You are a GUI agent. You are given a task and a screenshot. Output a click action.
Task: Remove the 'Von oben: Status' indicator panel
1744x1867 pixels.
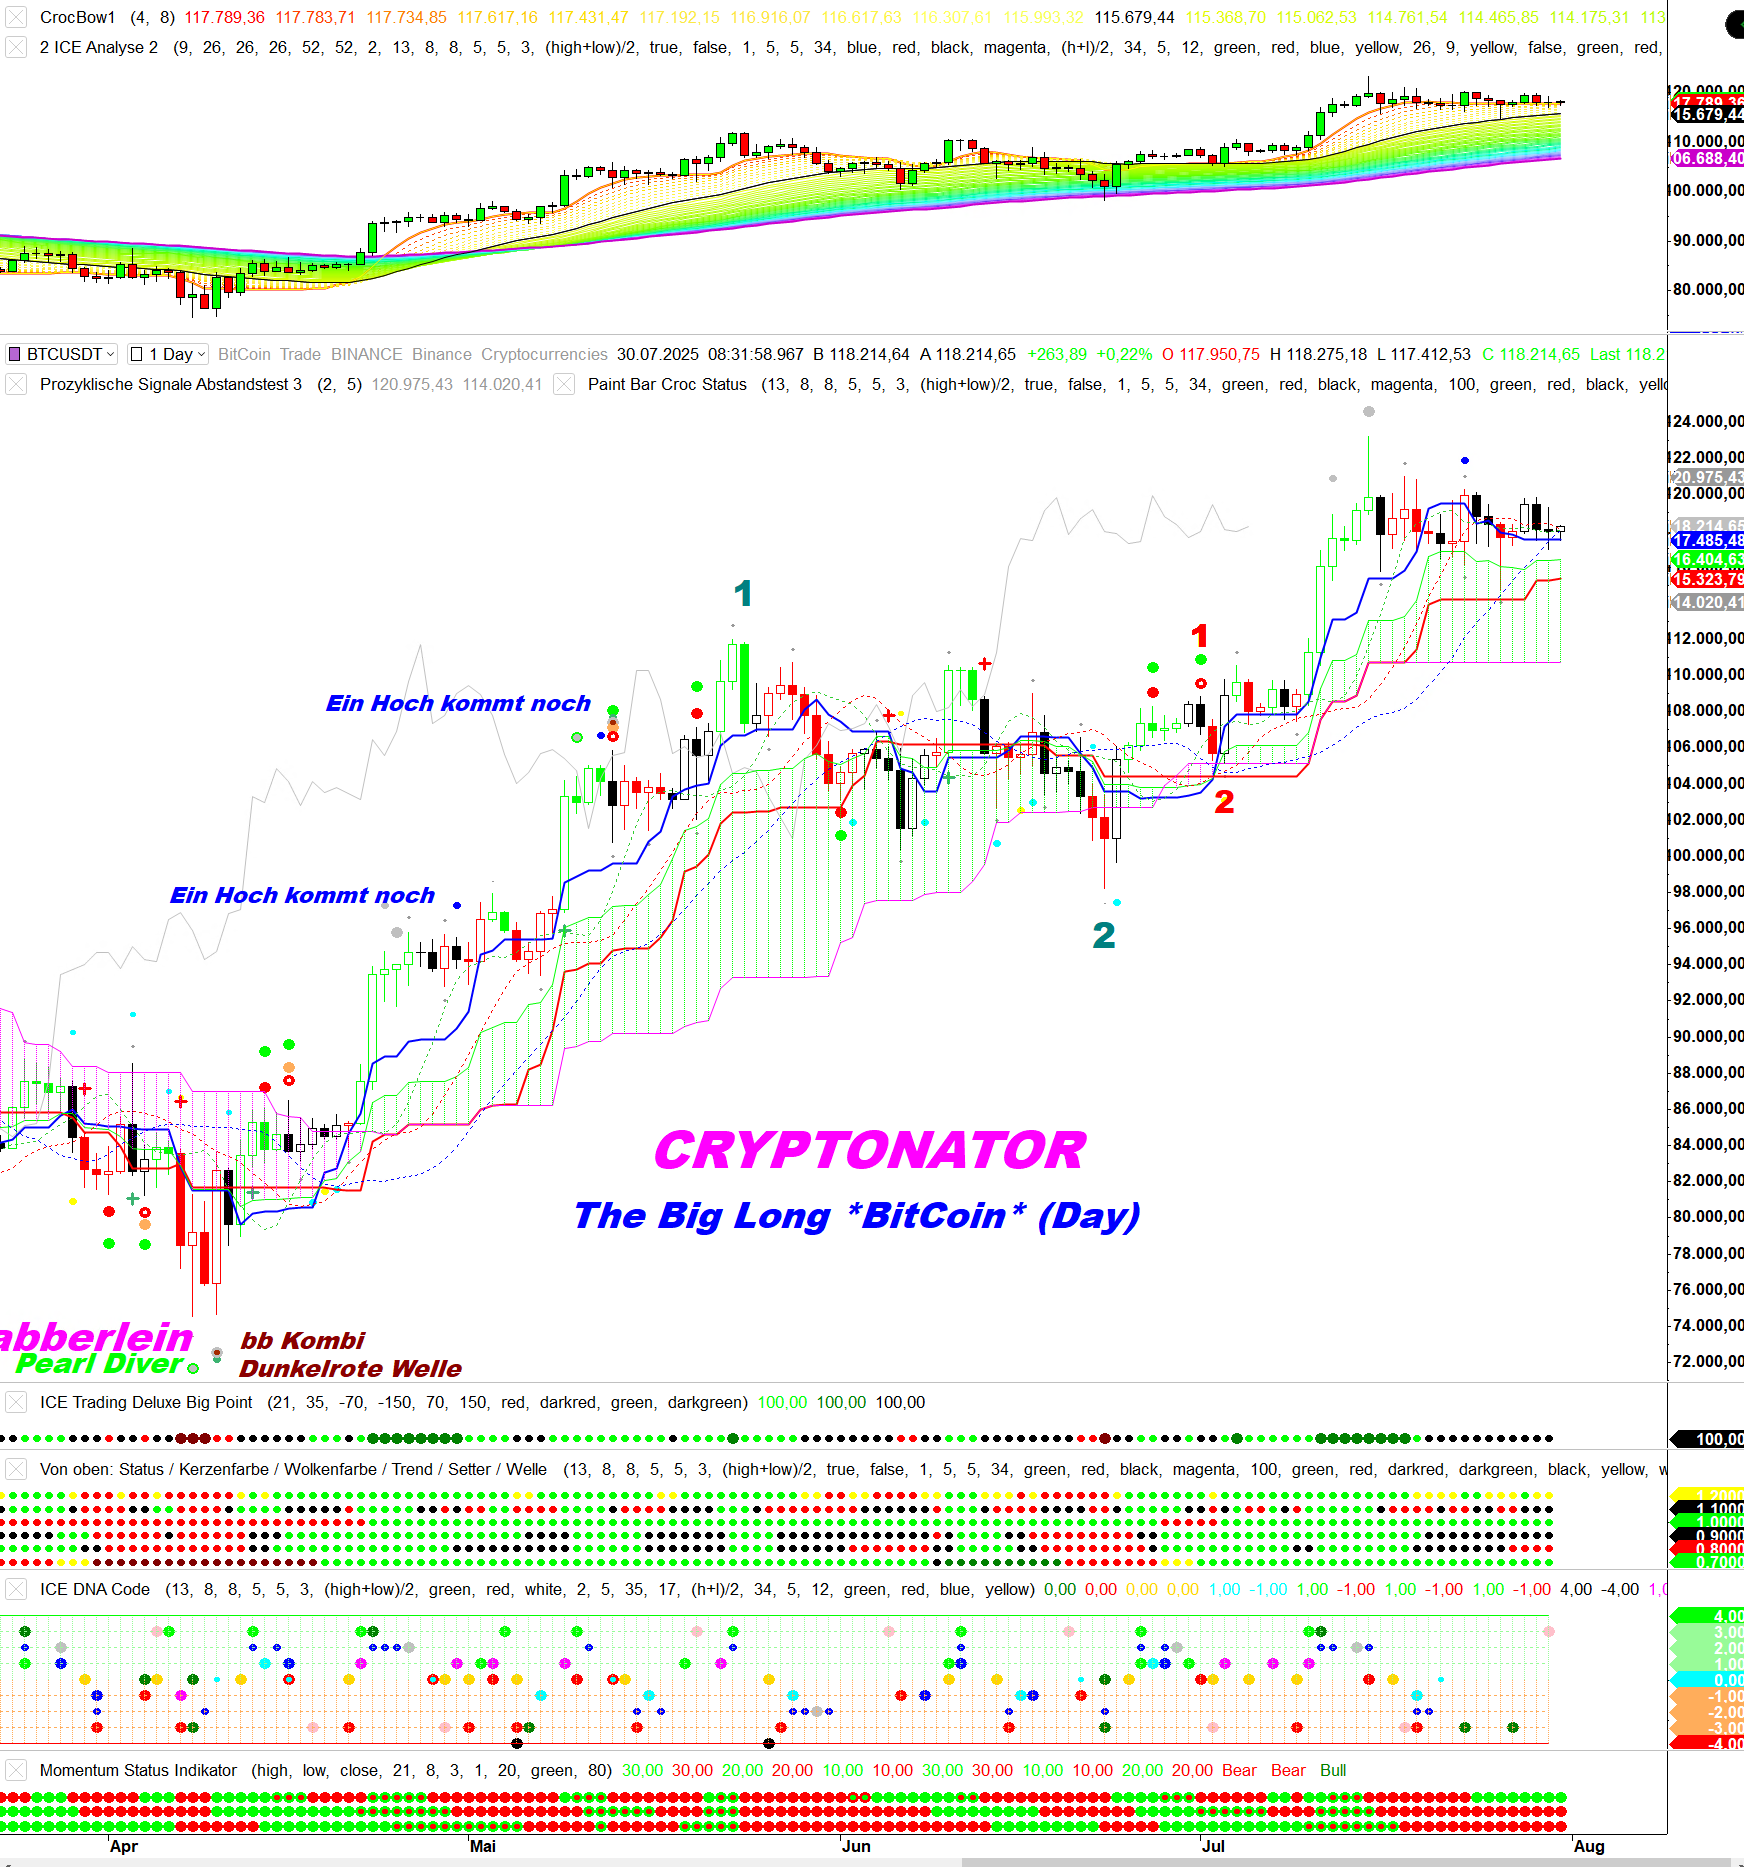click(x=16, y=1469)
